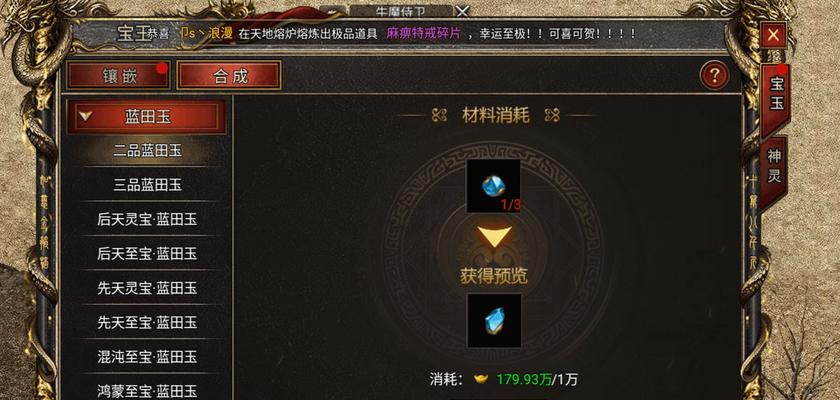Viewport: 840px width, 400px height.
Task: Click the purple 麻痹特戒碎片 item link
Action: [424, 33]
